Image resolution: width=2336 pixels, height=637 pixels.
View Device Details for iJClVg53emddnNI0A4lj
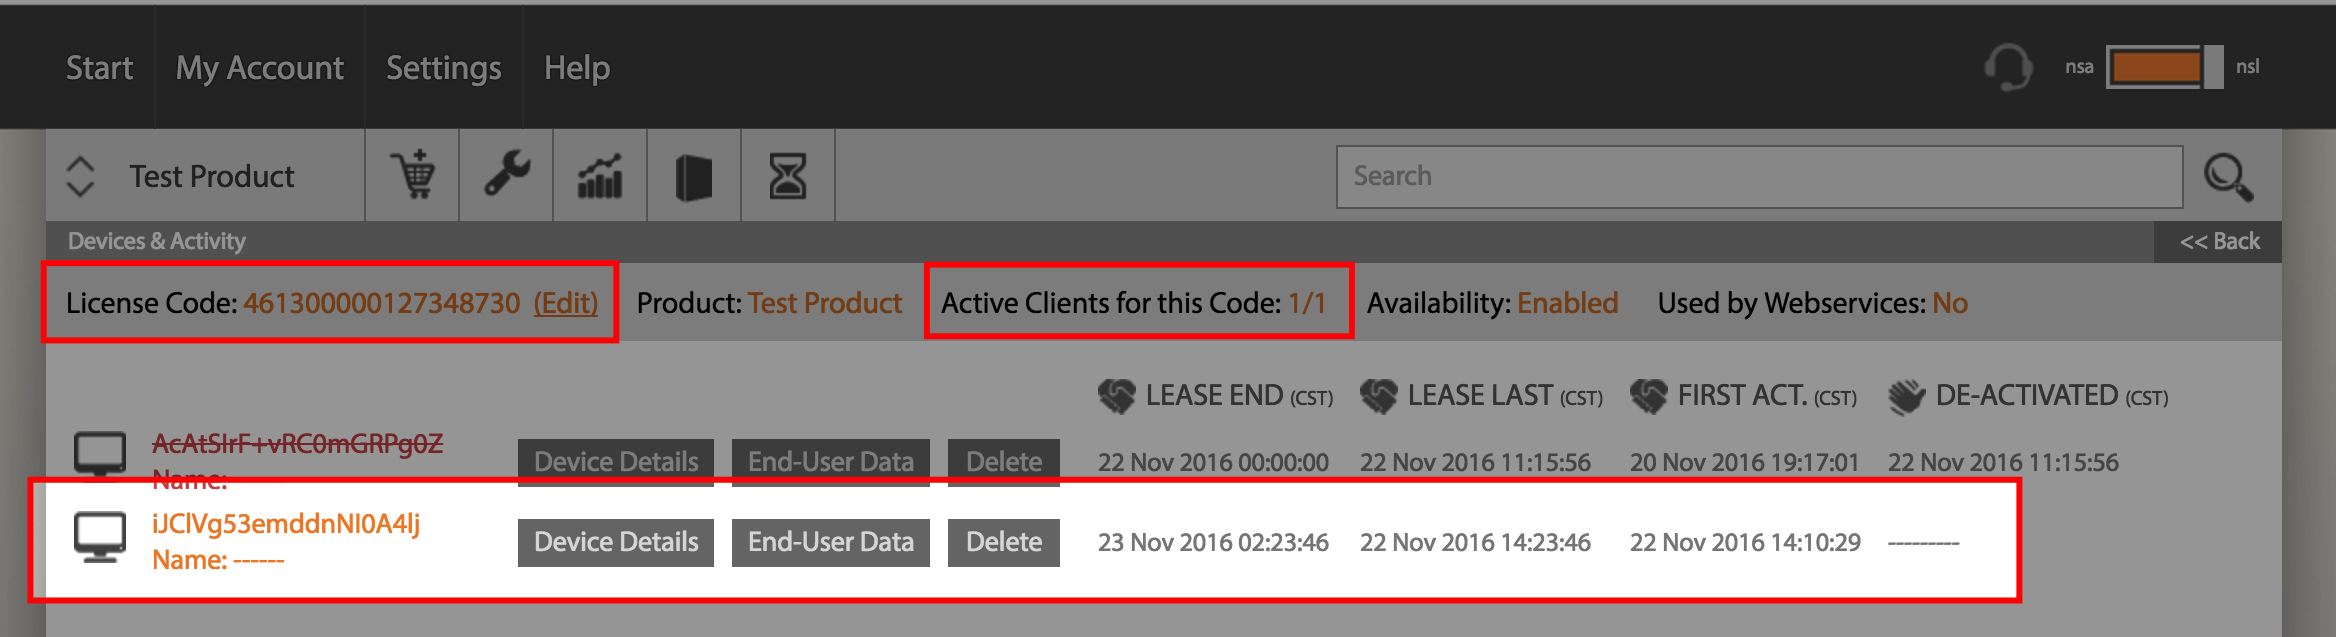point(616,542)
